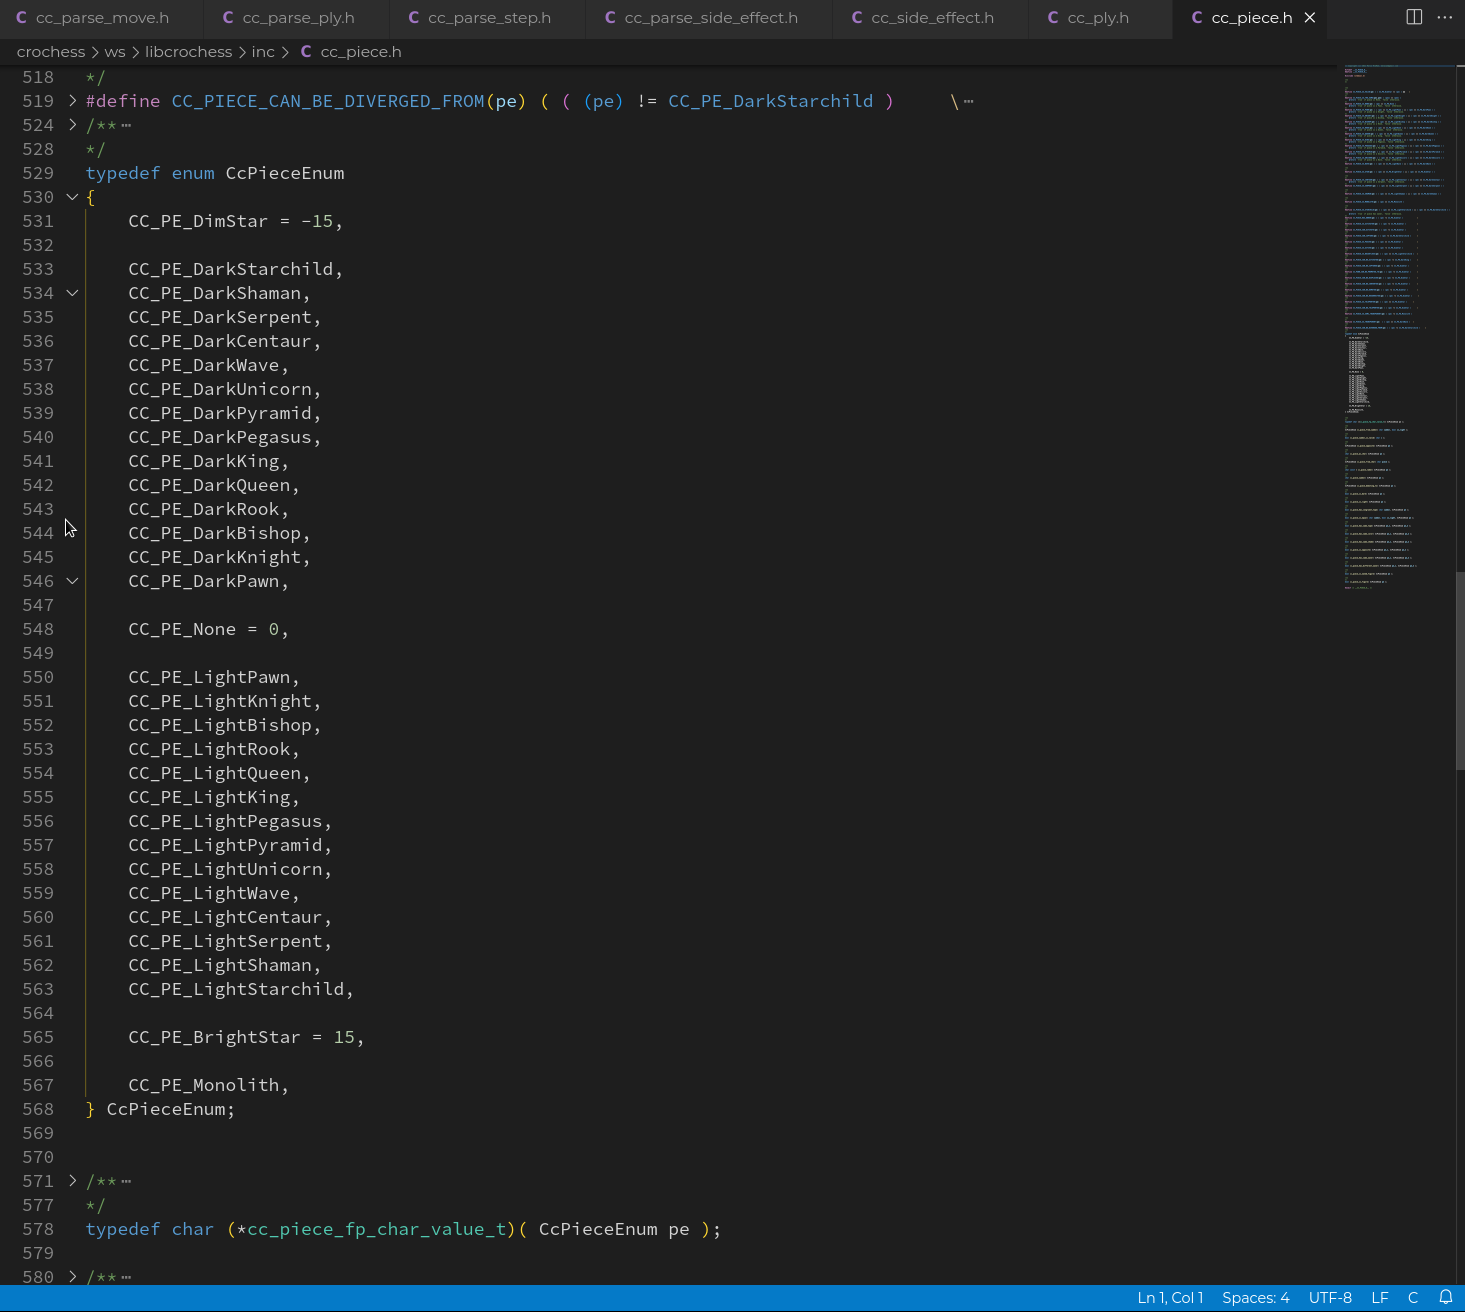Viewport: 1465px width, 1312px height.
Task: Change file encoding via the UTF-8 button
Action: pos(1330,1297)
